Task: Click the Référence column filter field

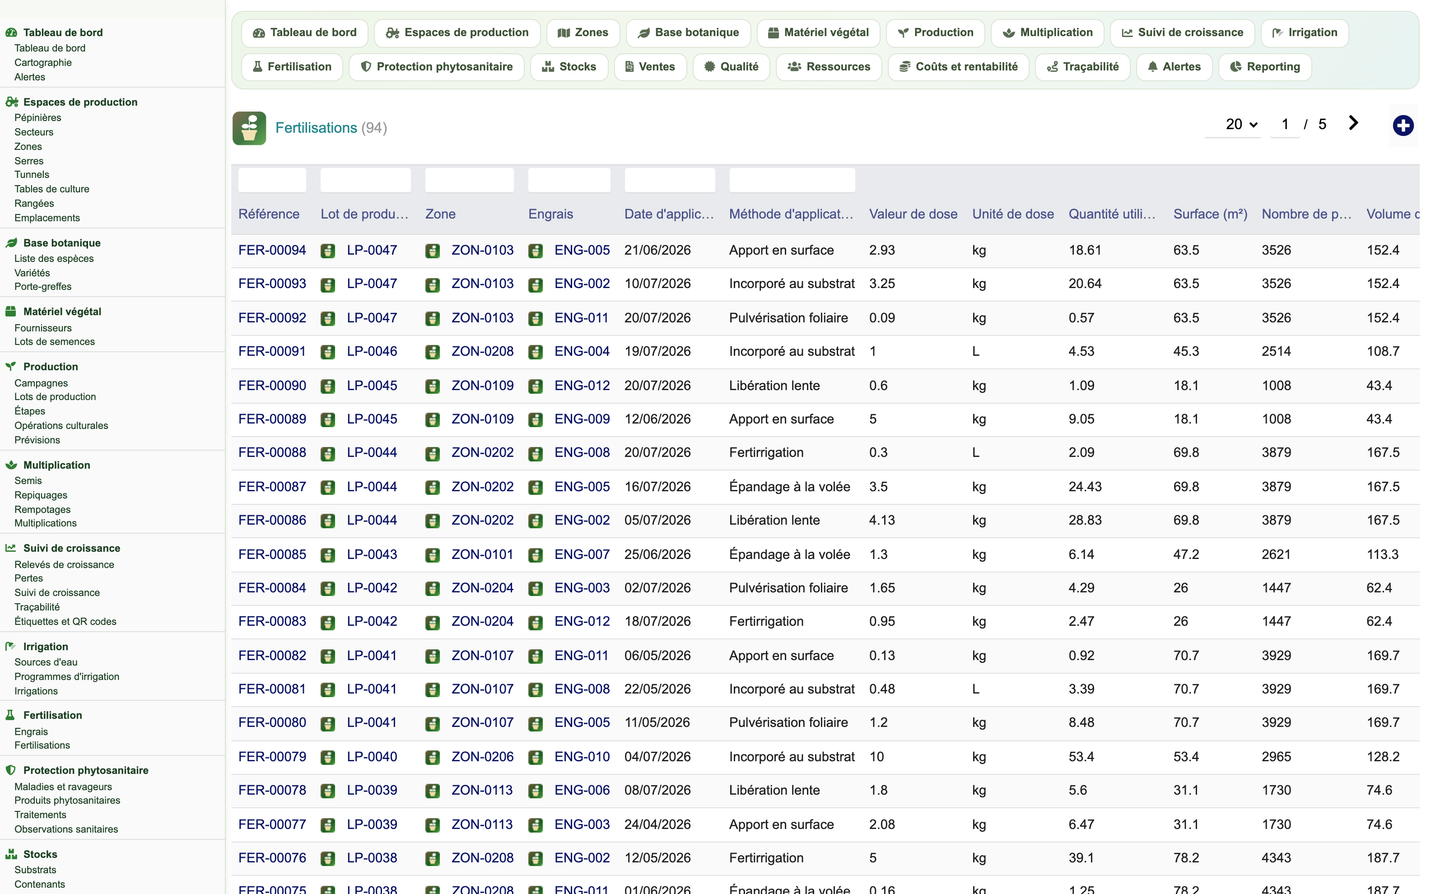Action: (272, 180)
